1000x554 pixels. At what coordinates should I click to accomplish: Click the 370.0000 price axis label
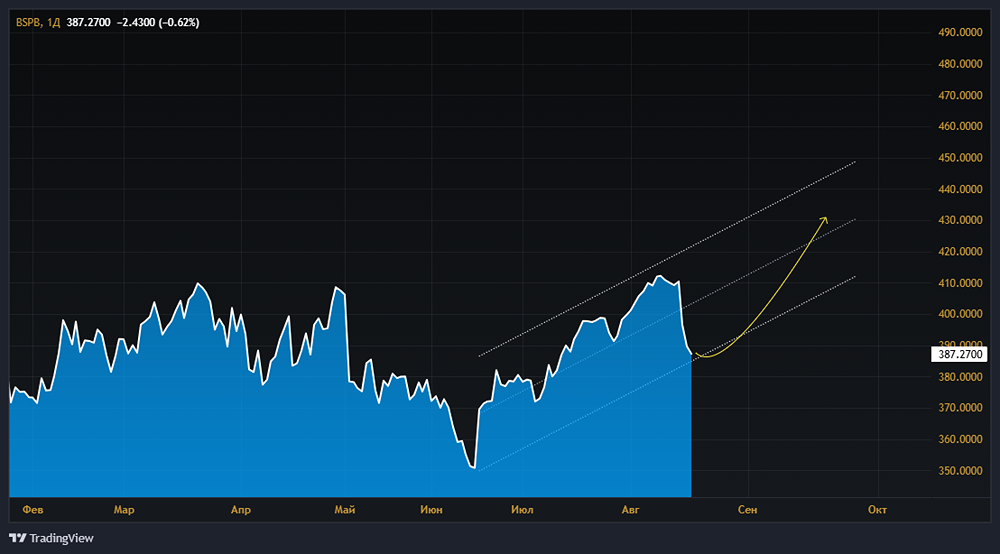960,408
